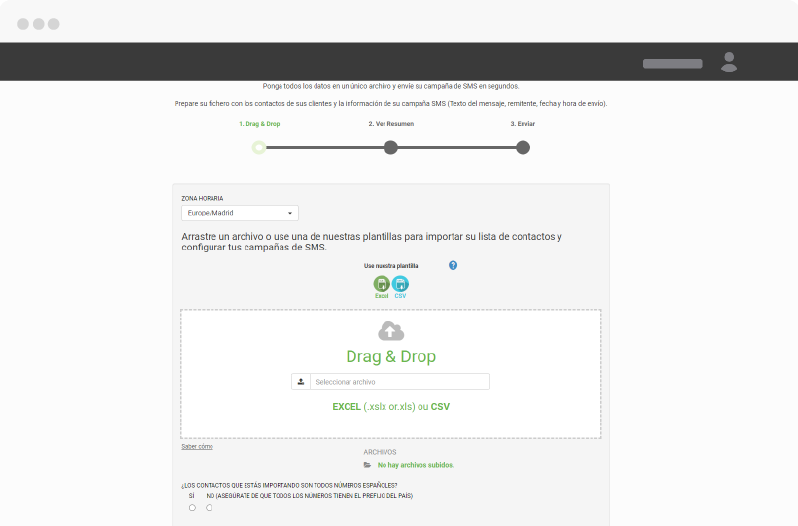
Task: Click the Drag & Drop heading text
Action: tap(391, 357)
